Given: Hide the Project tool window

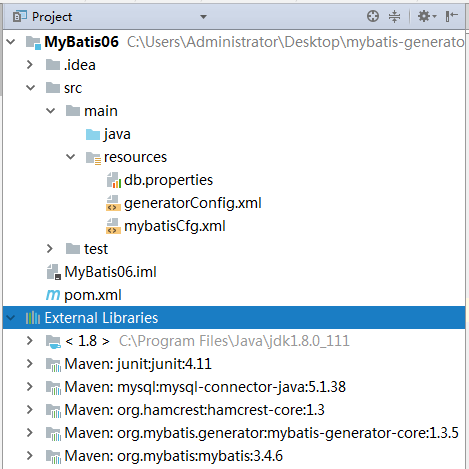Looking at the screenshot, I should [451, 16].
